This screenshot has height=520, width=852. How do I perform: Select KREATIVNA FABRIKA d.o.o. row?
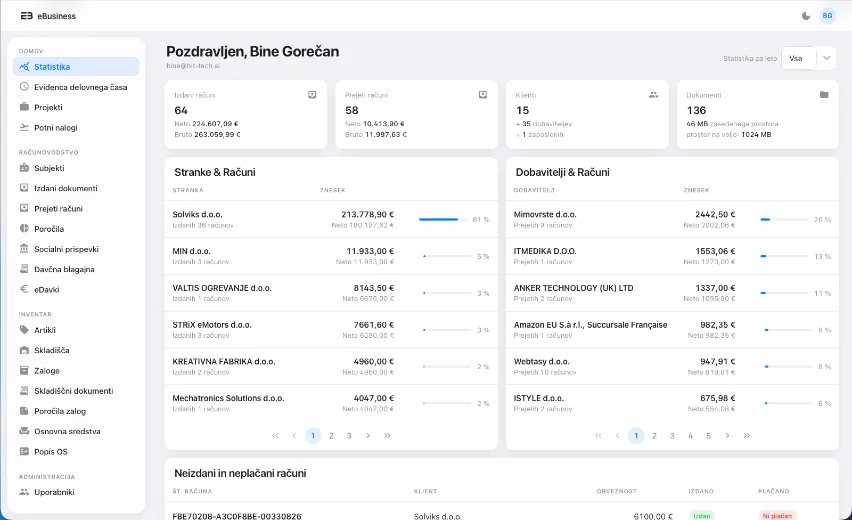331,366
